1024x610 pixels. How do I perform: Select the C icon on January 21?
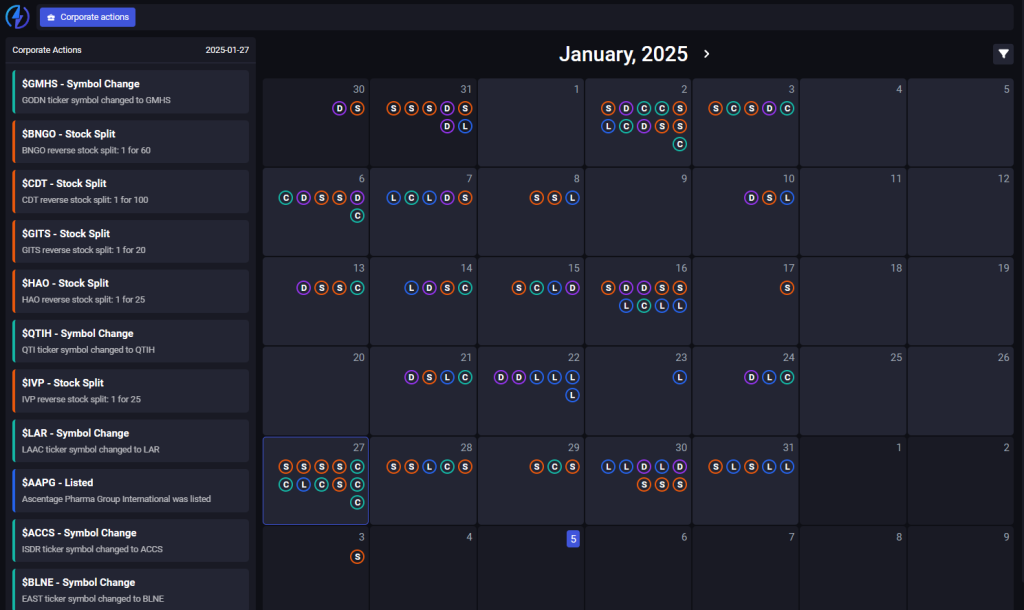pyautogui.click(x=465, y=377)
